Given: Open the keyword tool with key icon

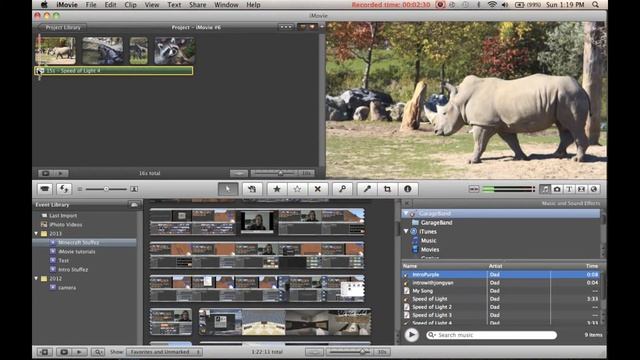Looking at the screenshot, I should tap(342, 189).
